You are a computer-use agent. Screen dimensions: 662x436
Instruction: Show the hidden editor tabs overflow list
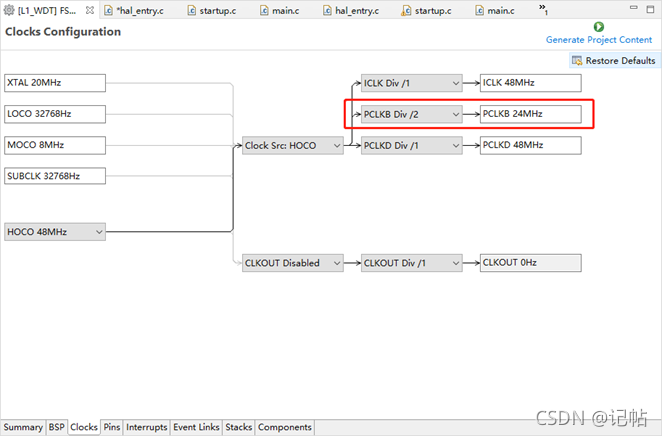click(543, 9)
